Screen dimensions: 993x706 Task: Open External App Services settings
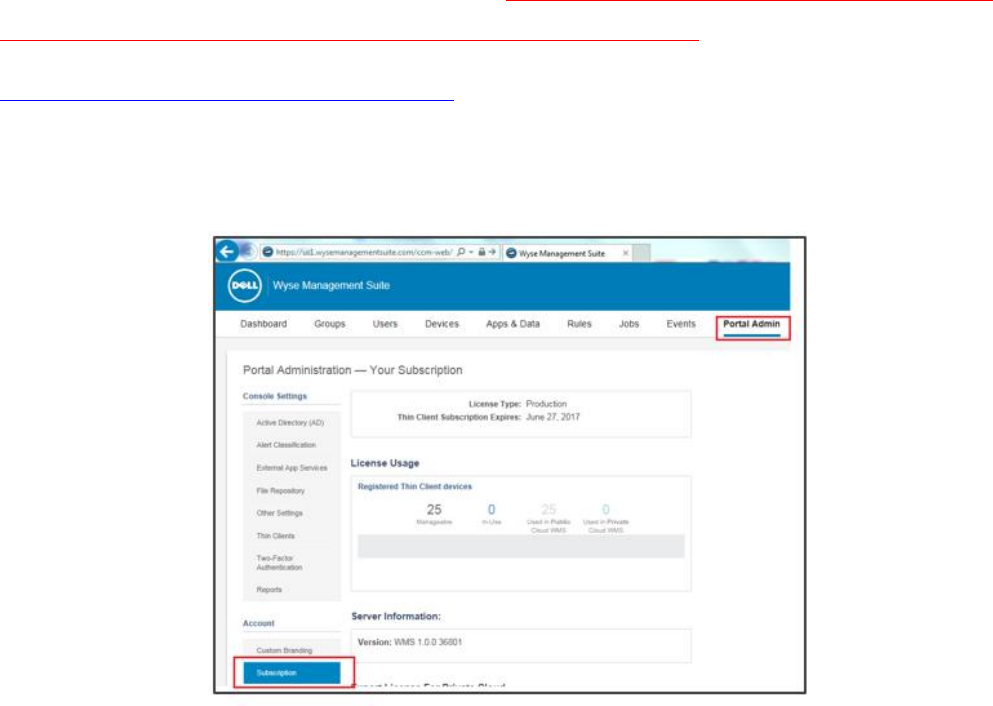292,468
